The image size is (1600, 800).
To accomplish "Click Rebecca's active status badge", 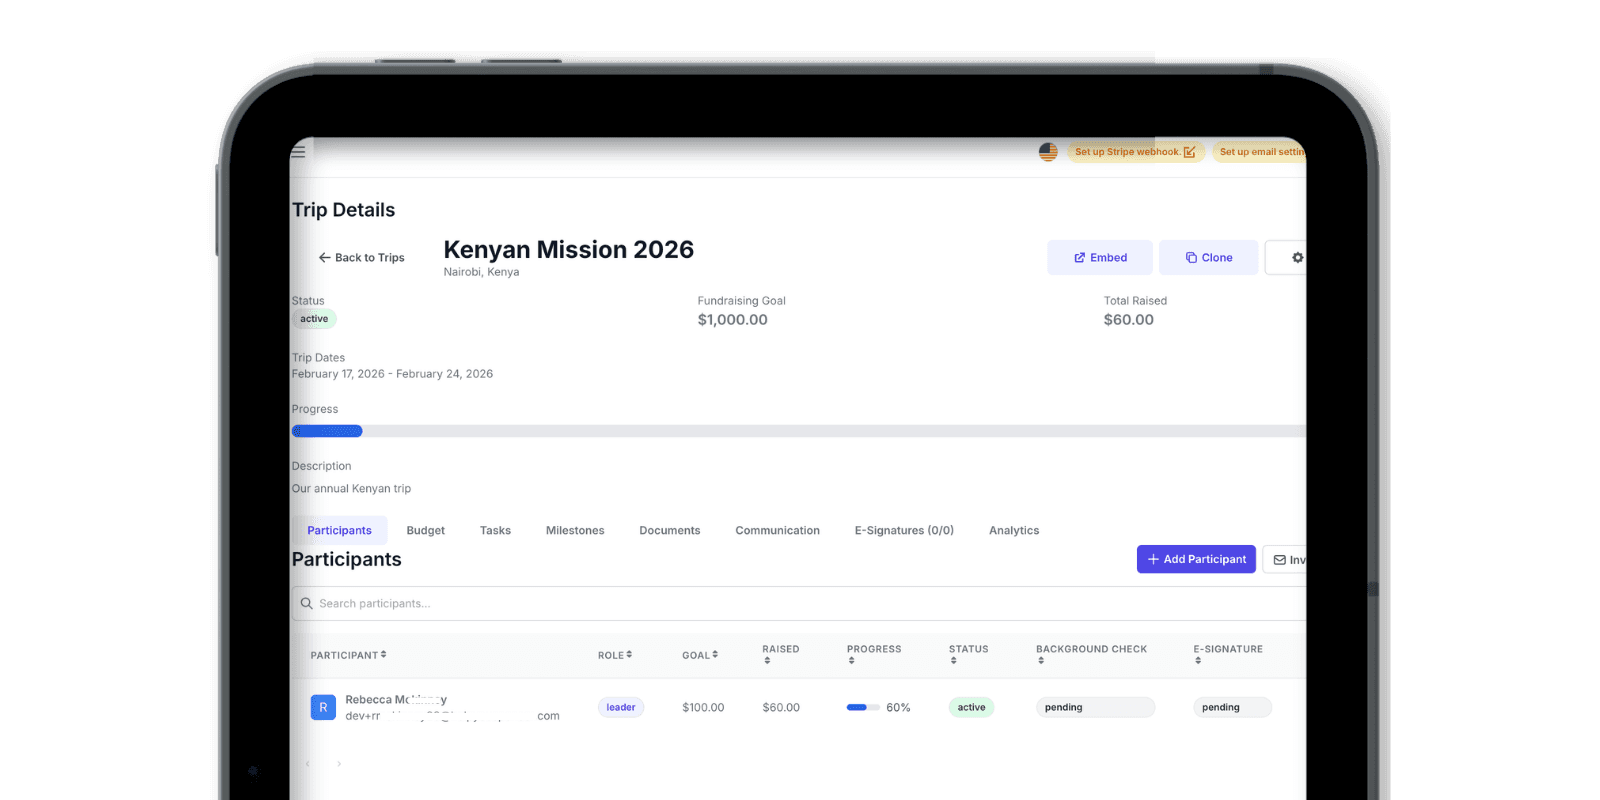I will pyautogui.click(x=971, y=708).
